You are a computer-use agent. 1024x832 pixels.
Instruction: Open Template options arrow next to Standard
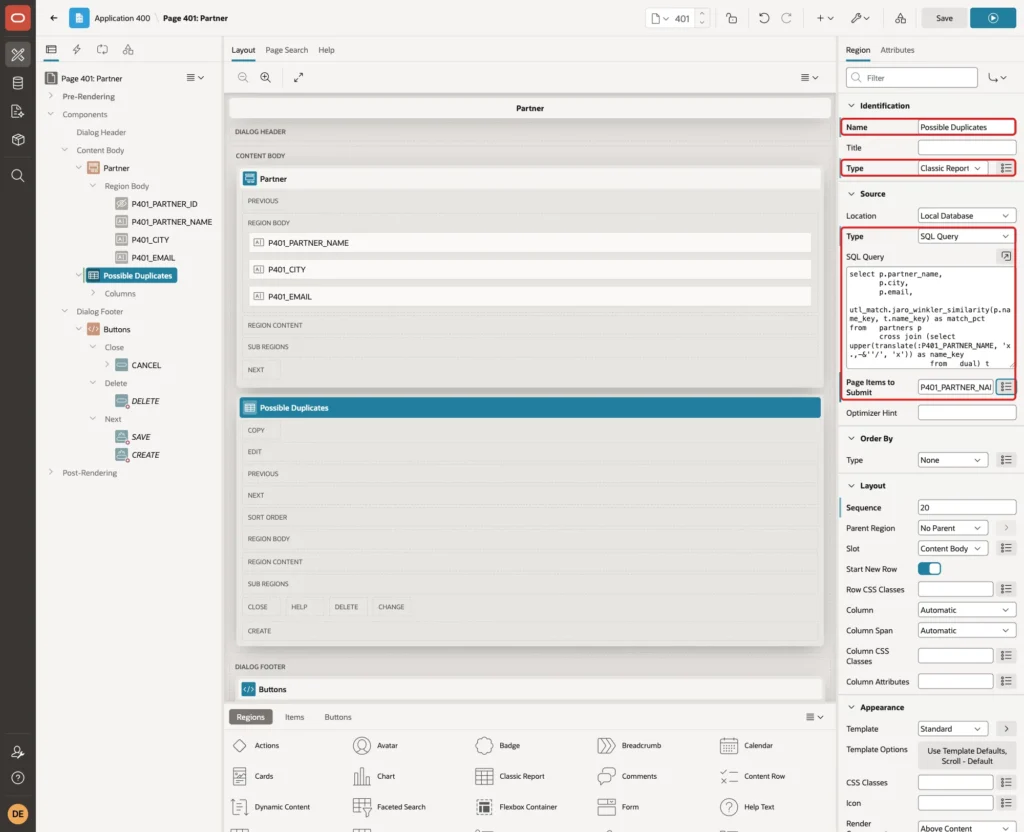1006,728
